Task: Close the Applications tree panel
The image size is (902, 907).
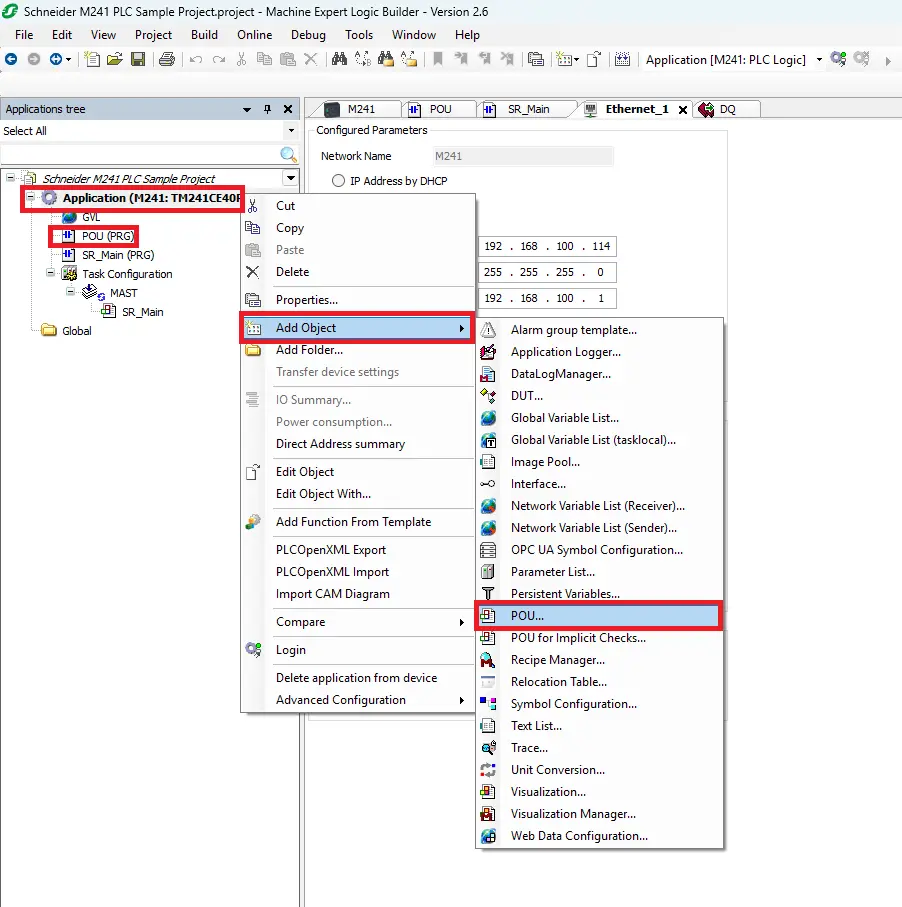Action: (288, 109)
